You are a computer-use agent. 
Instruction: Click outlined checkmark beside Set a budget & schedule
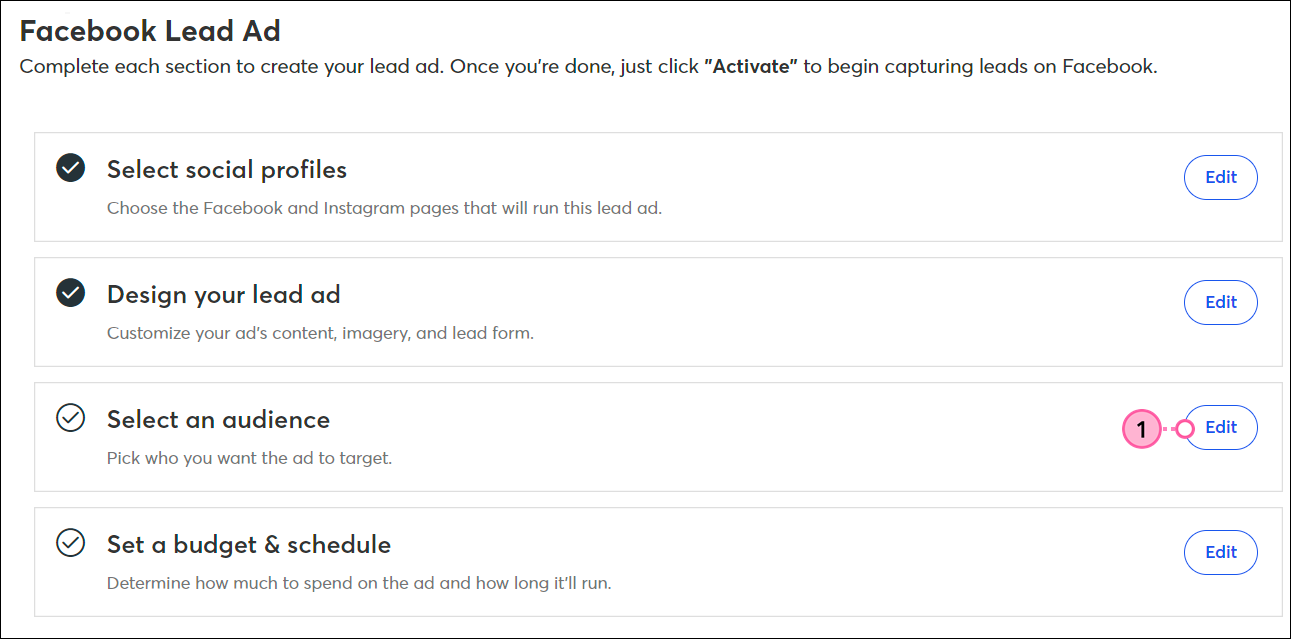pos(70,543)
